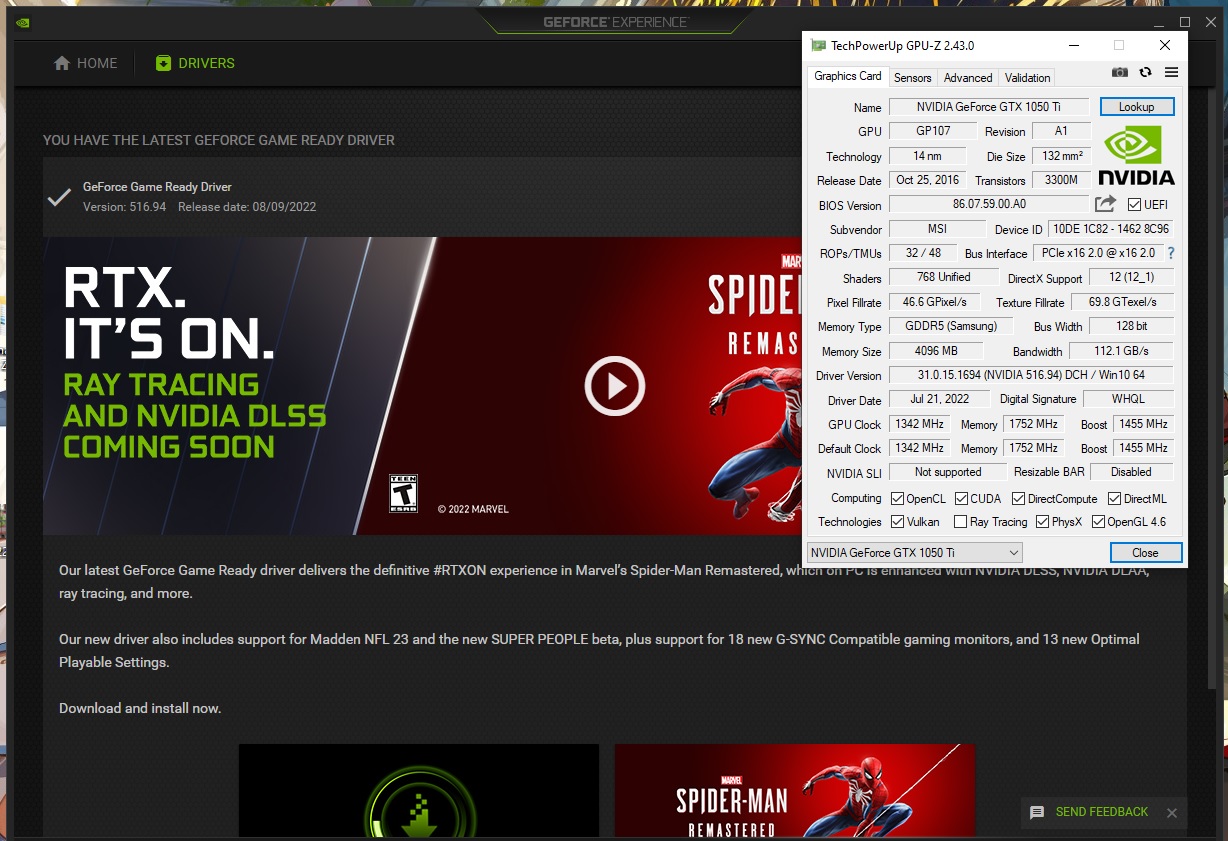Viewport: 1228px width, 841px height.
Task: Click the Bus Interface question mark
Action: click(x=1171, y=254)
